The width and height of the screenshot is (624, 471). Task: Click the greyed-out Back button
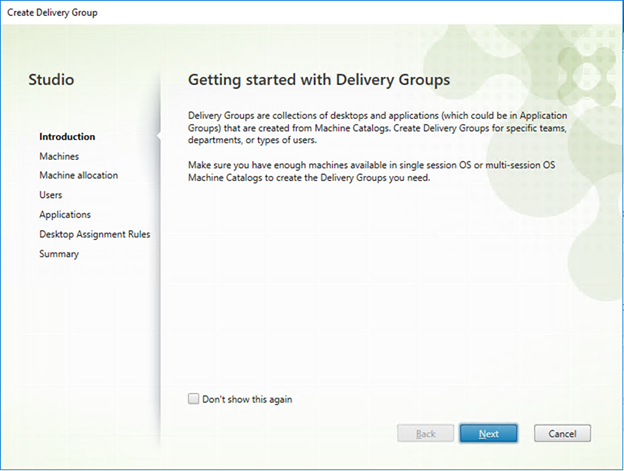(425, 433)
